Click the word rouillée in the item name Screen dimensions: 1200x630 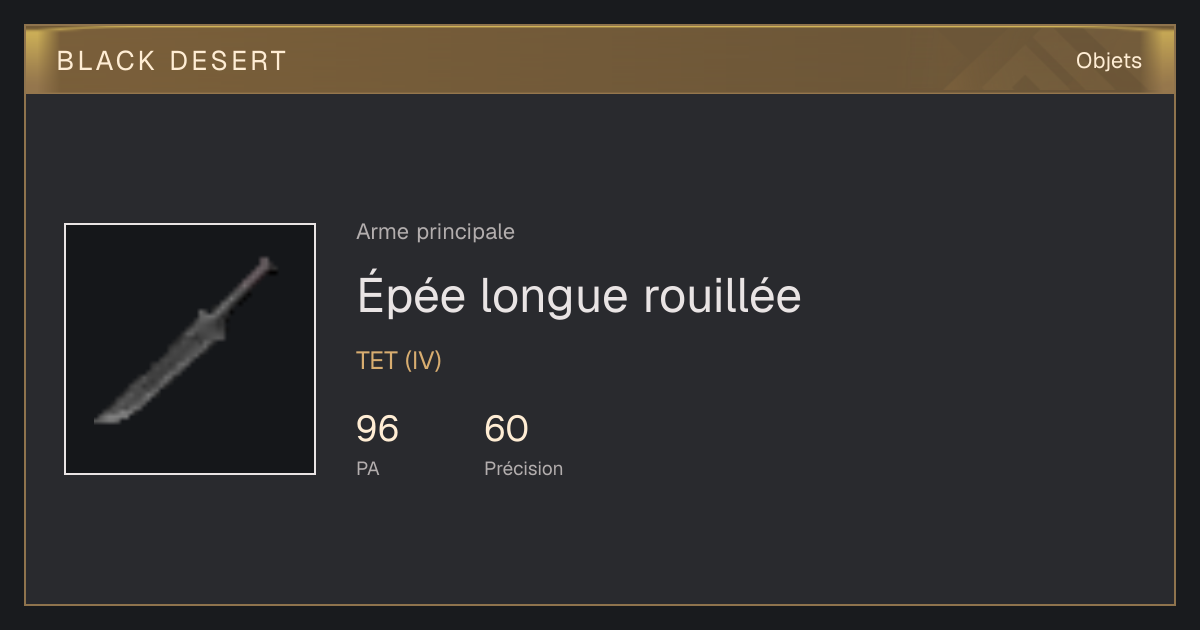coord(721,296)
